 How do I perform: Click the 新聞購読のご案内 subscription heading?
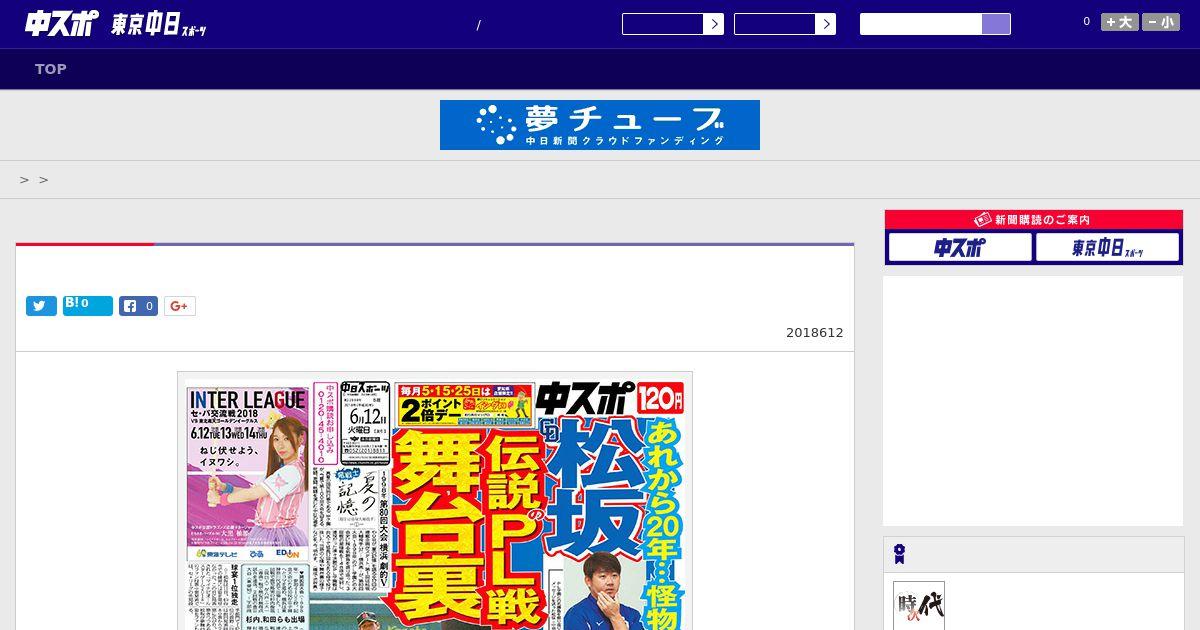pyautogui.click(x=1034, y=220)
